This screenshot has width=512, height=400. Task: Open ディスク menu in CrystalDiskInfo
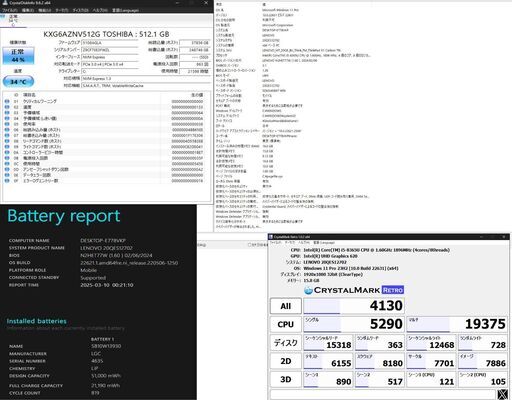80,10
